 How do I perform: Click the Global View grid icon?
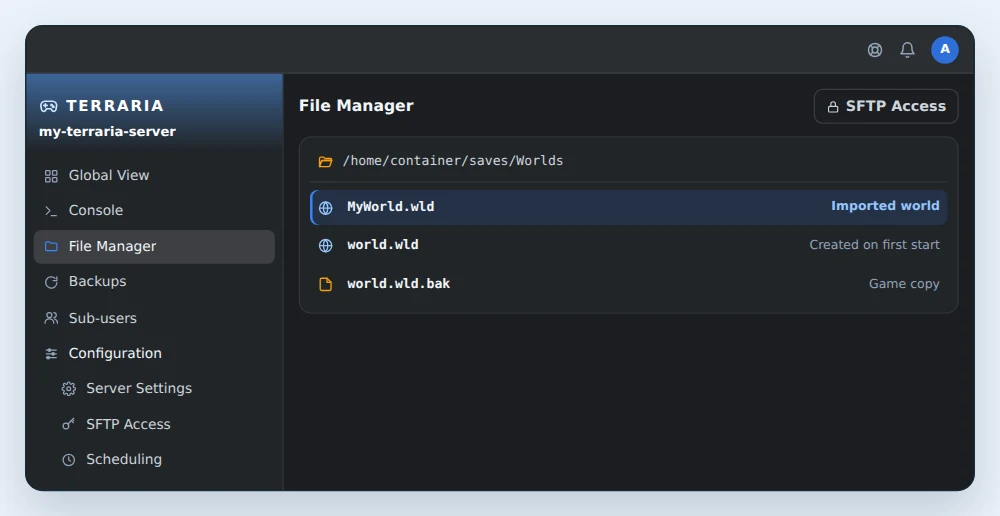51,176
